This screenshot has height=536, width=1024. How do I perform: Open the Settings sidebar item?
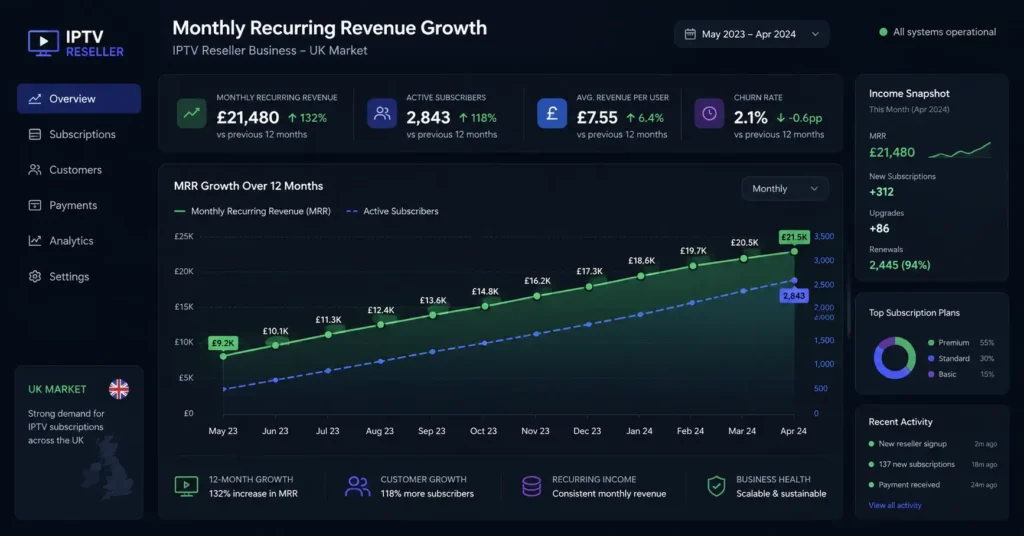coord(79,276)
